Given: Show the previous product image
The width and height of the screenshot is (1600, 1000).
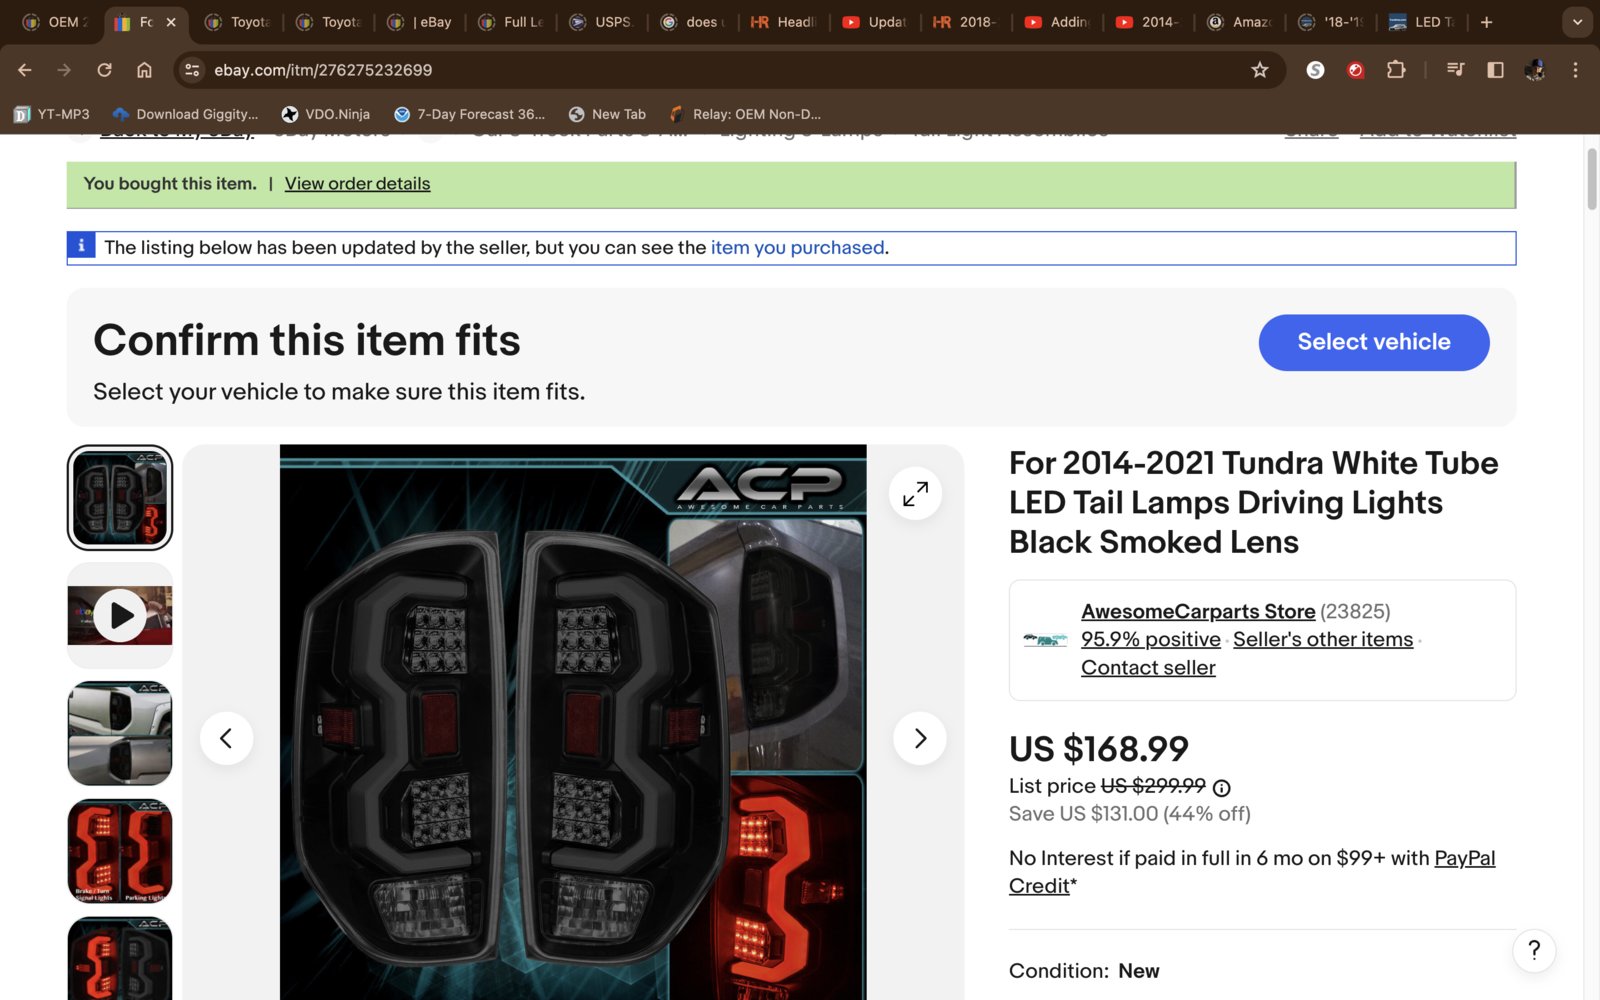Looking at the screenshot, I should click(x=227, y=738).
